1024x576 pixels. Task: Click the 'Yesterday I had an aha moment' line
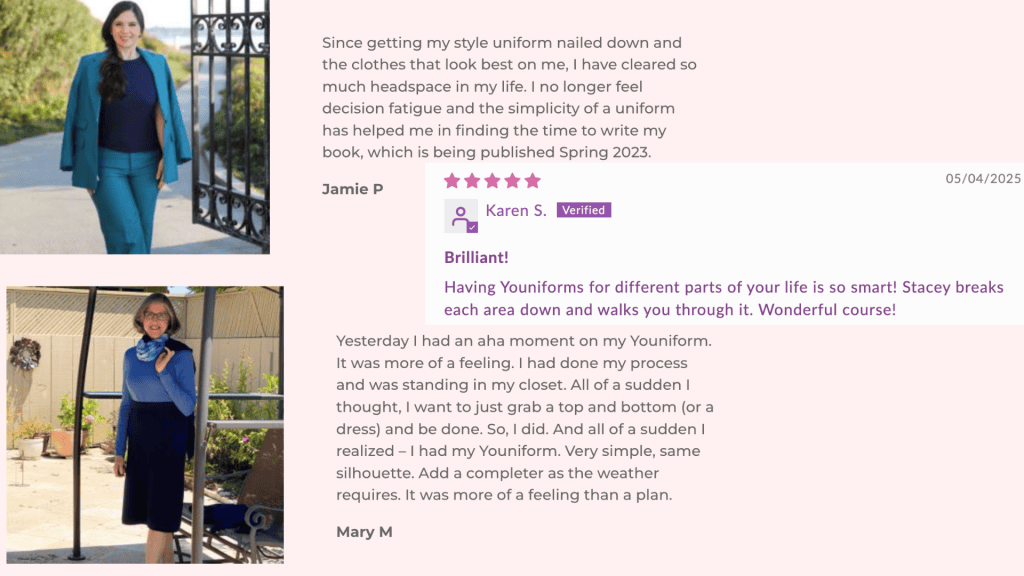click(x=523, y=341)
